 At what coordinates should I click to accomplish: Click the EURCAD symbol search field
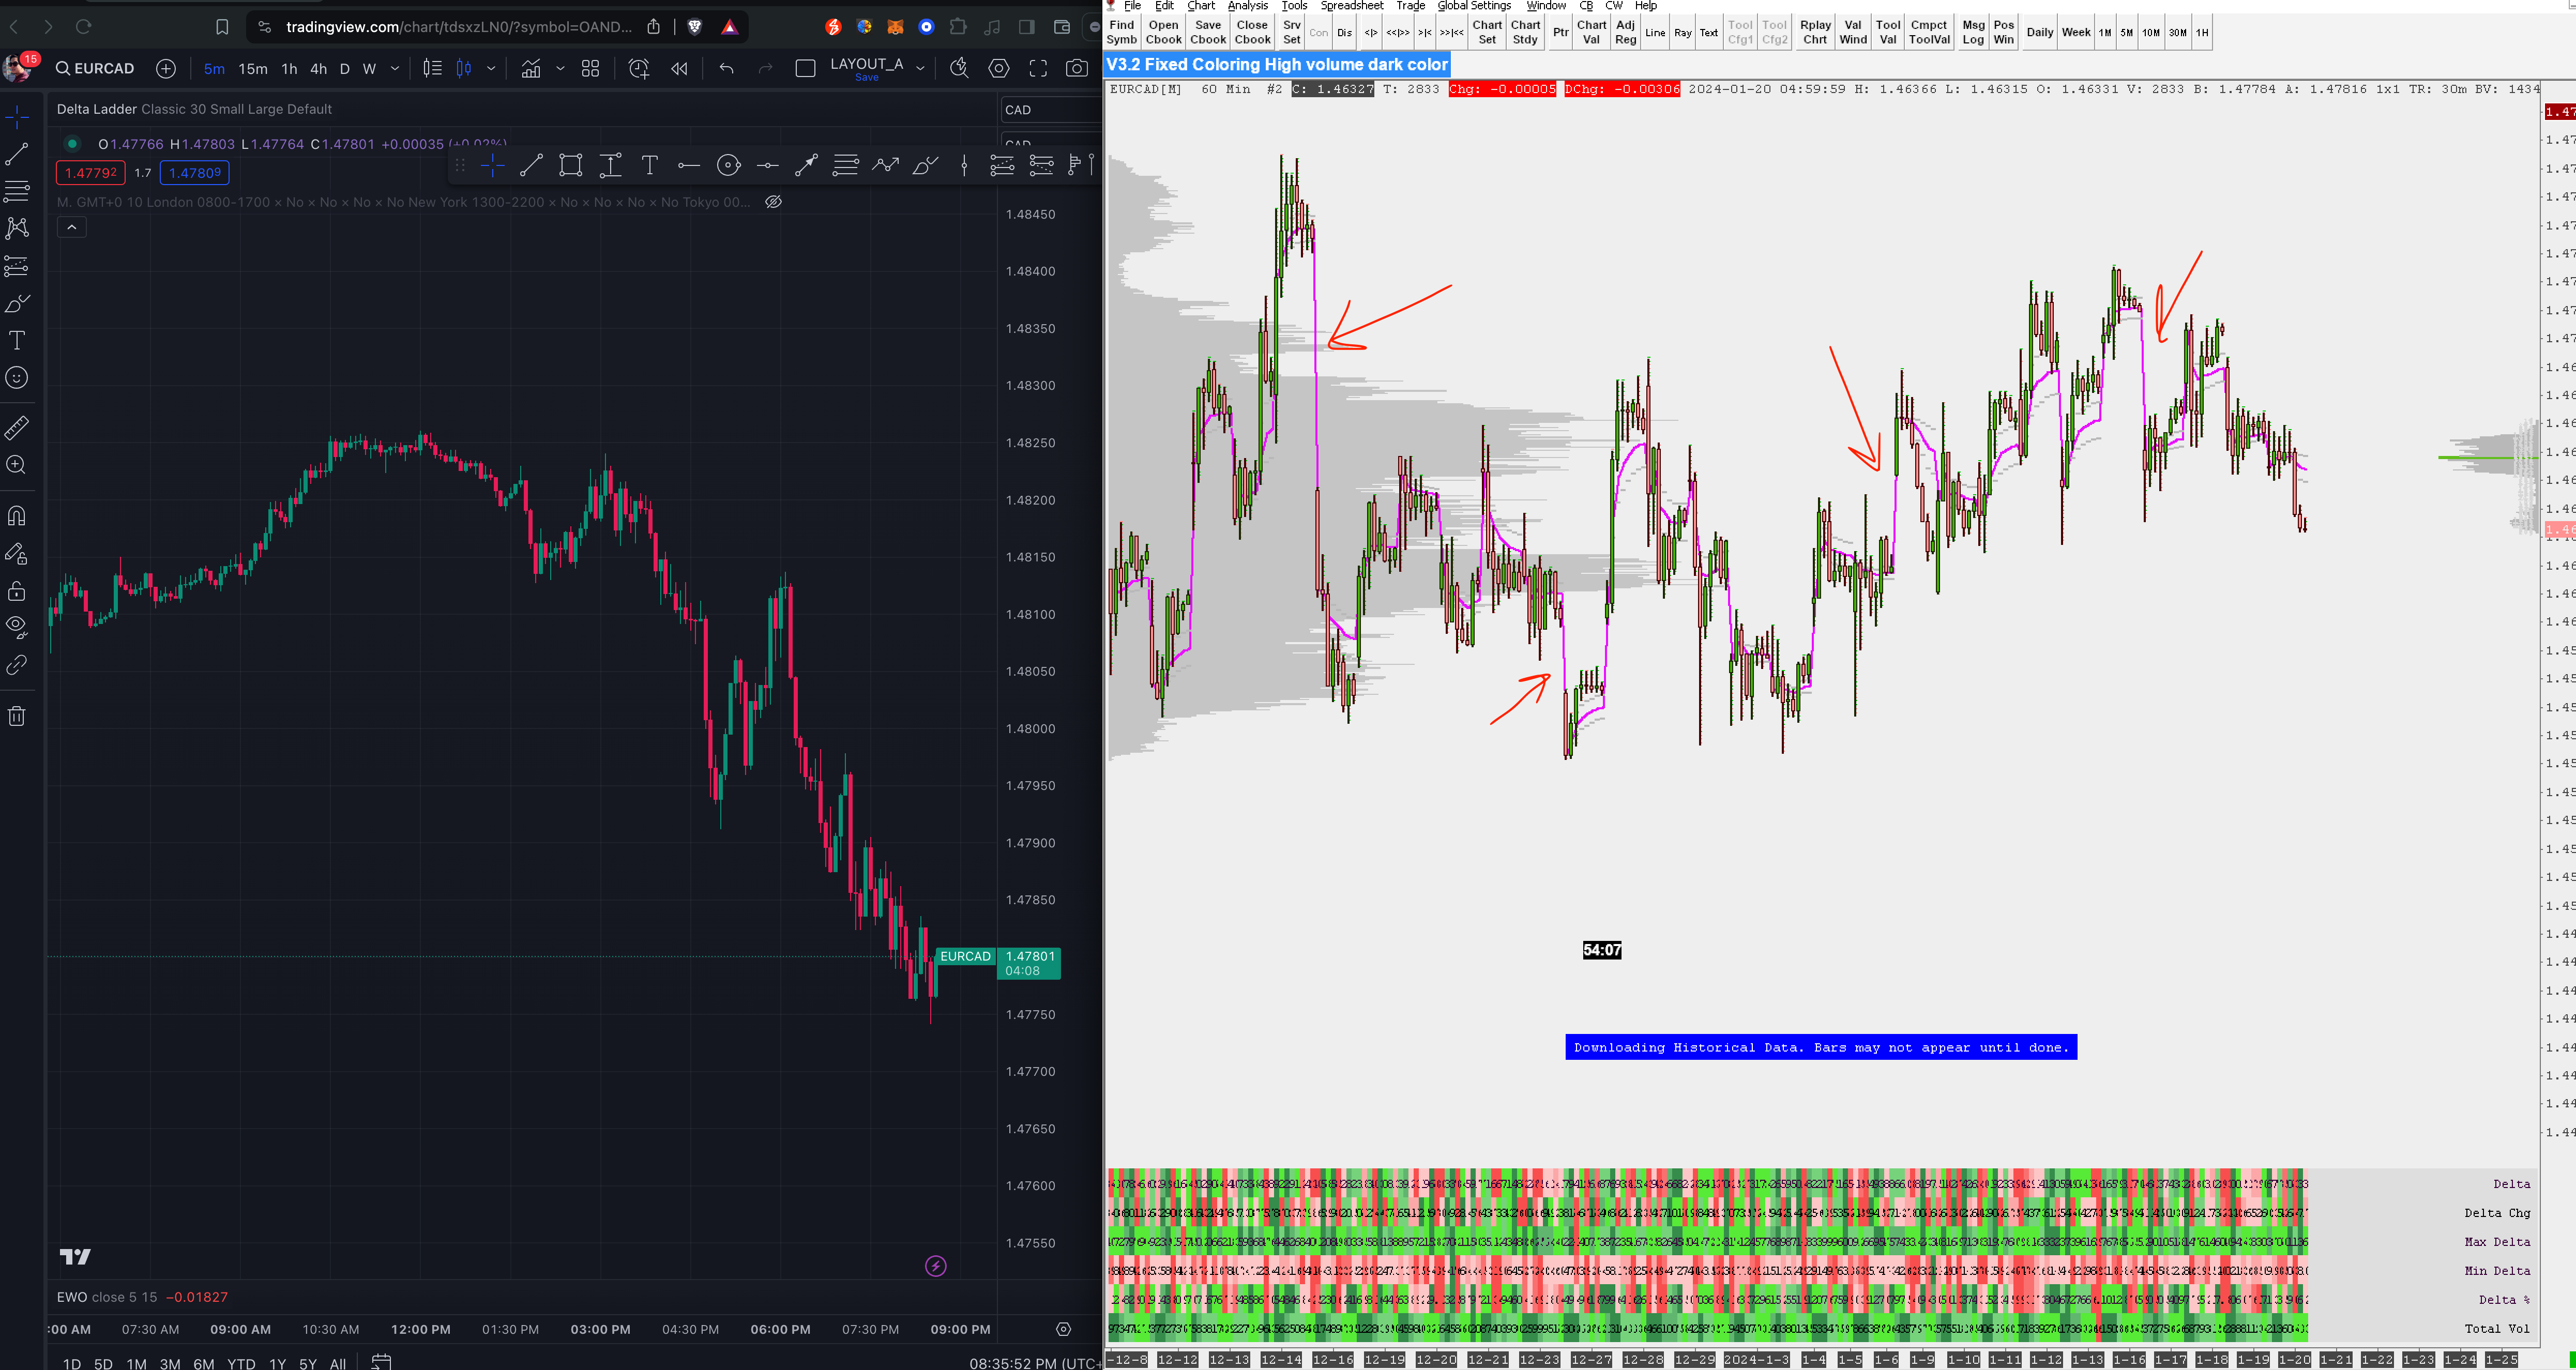click(96, 69)
